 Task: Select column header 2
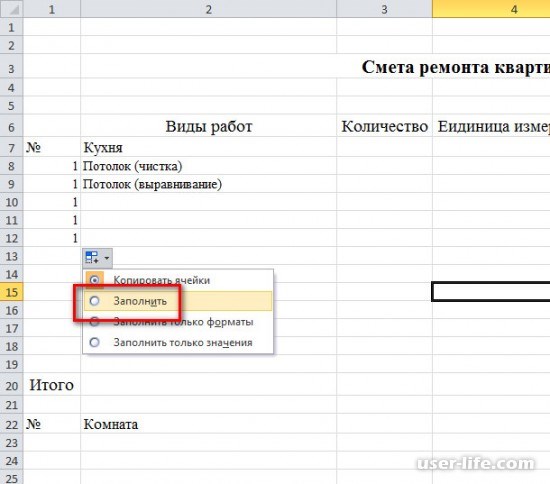(x=208, y=9)
